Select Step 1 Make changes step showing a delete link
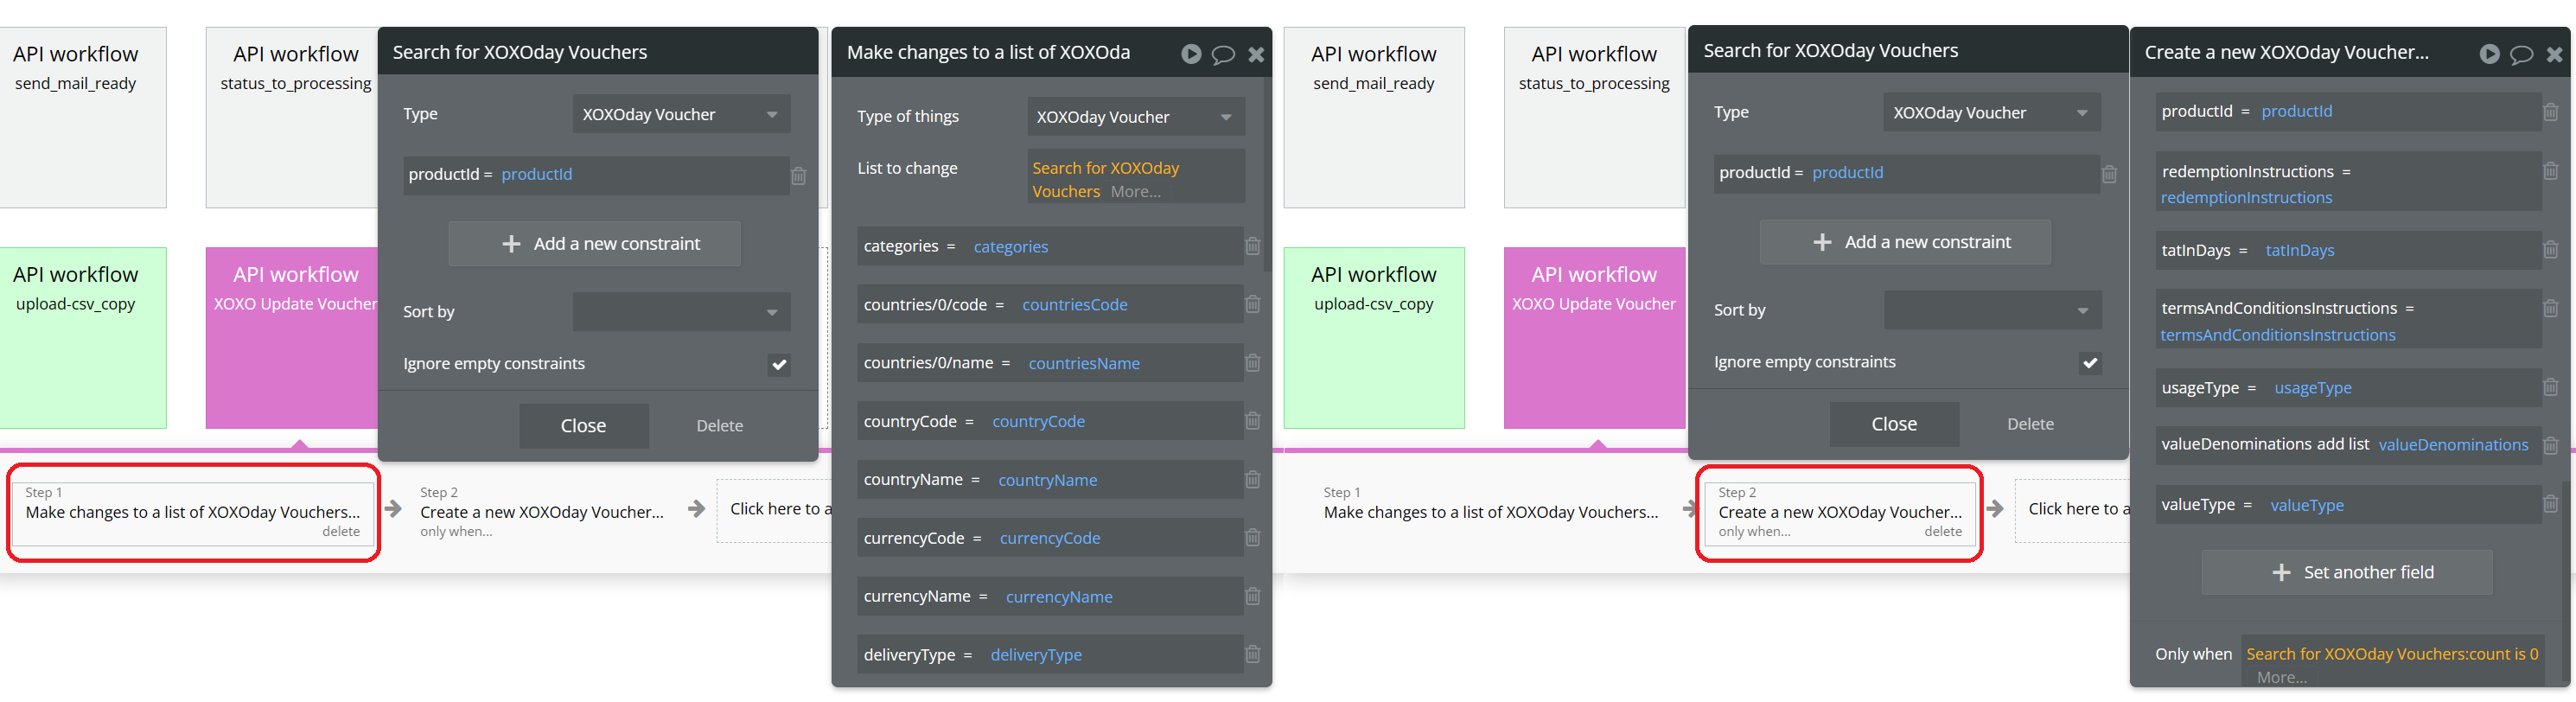This screenshot has width=2576, height=702. pos(193,513)
